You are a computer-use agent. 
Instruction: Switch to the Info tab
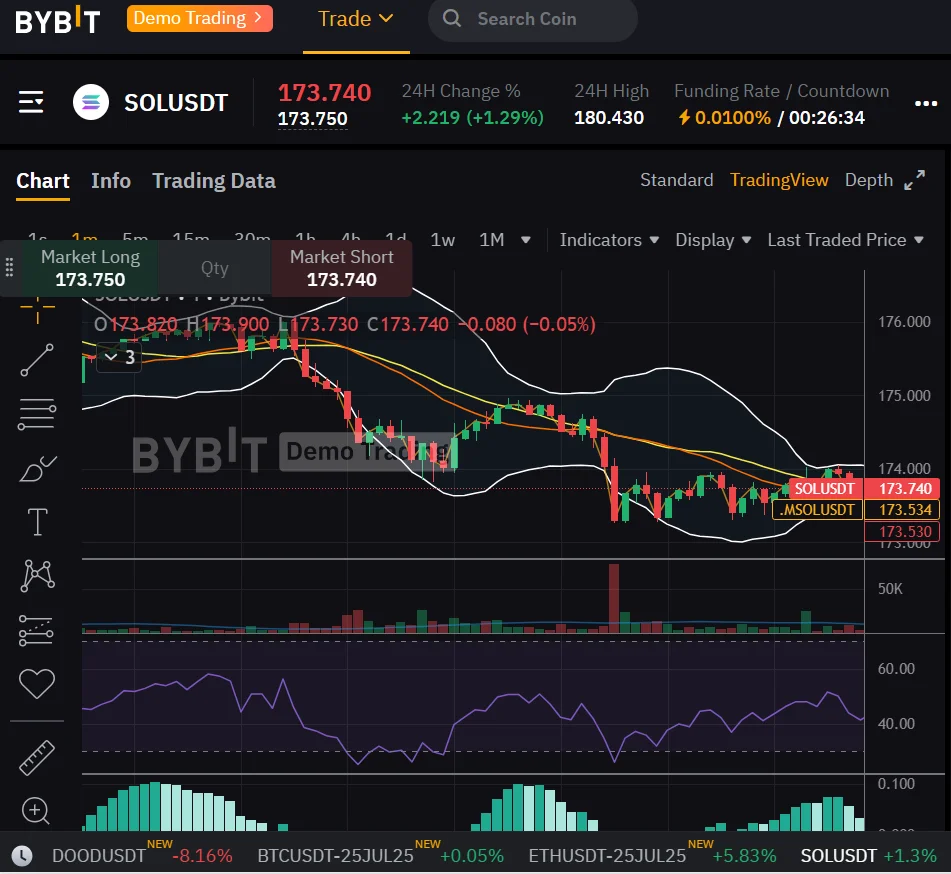pyautogui.click(x=111, y=181)
